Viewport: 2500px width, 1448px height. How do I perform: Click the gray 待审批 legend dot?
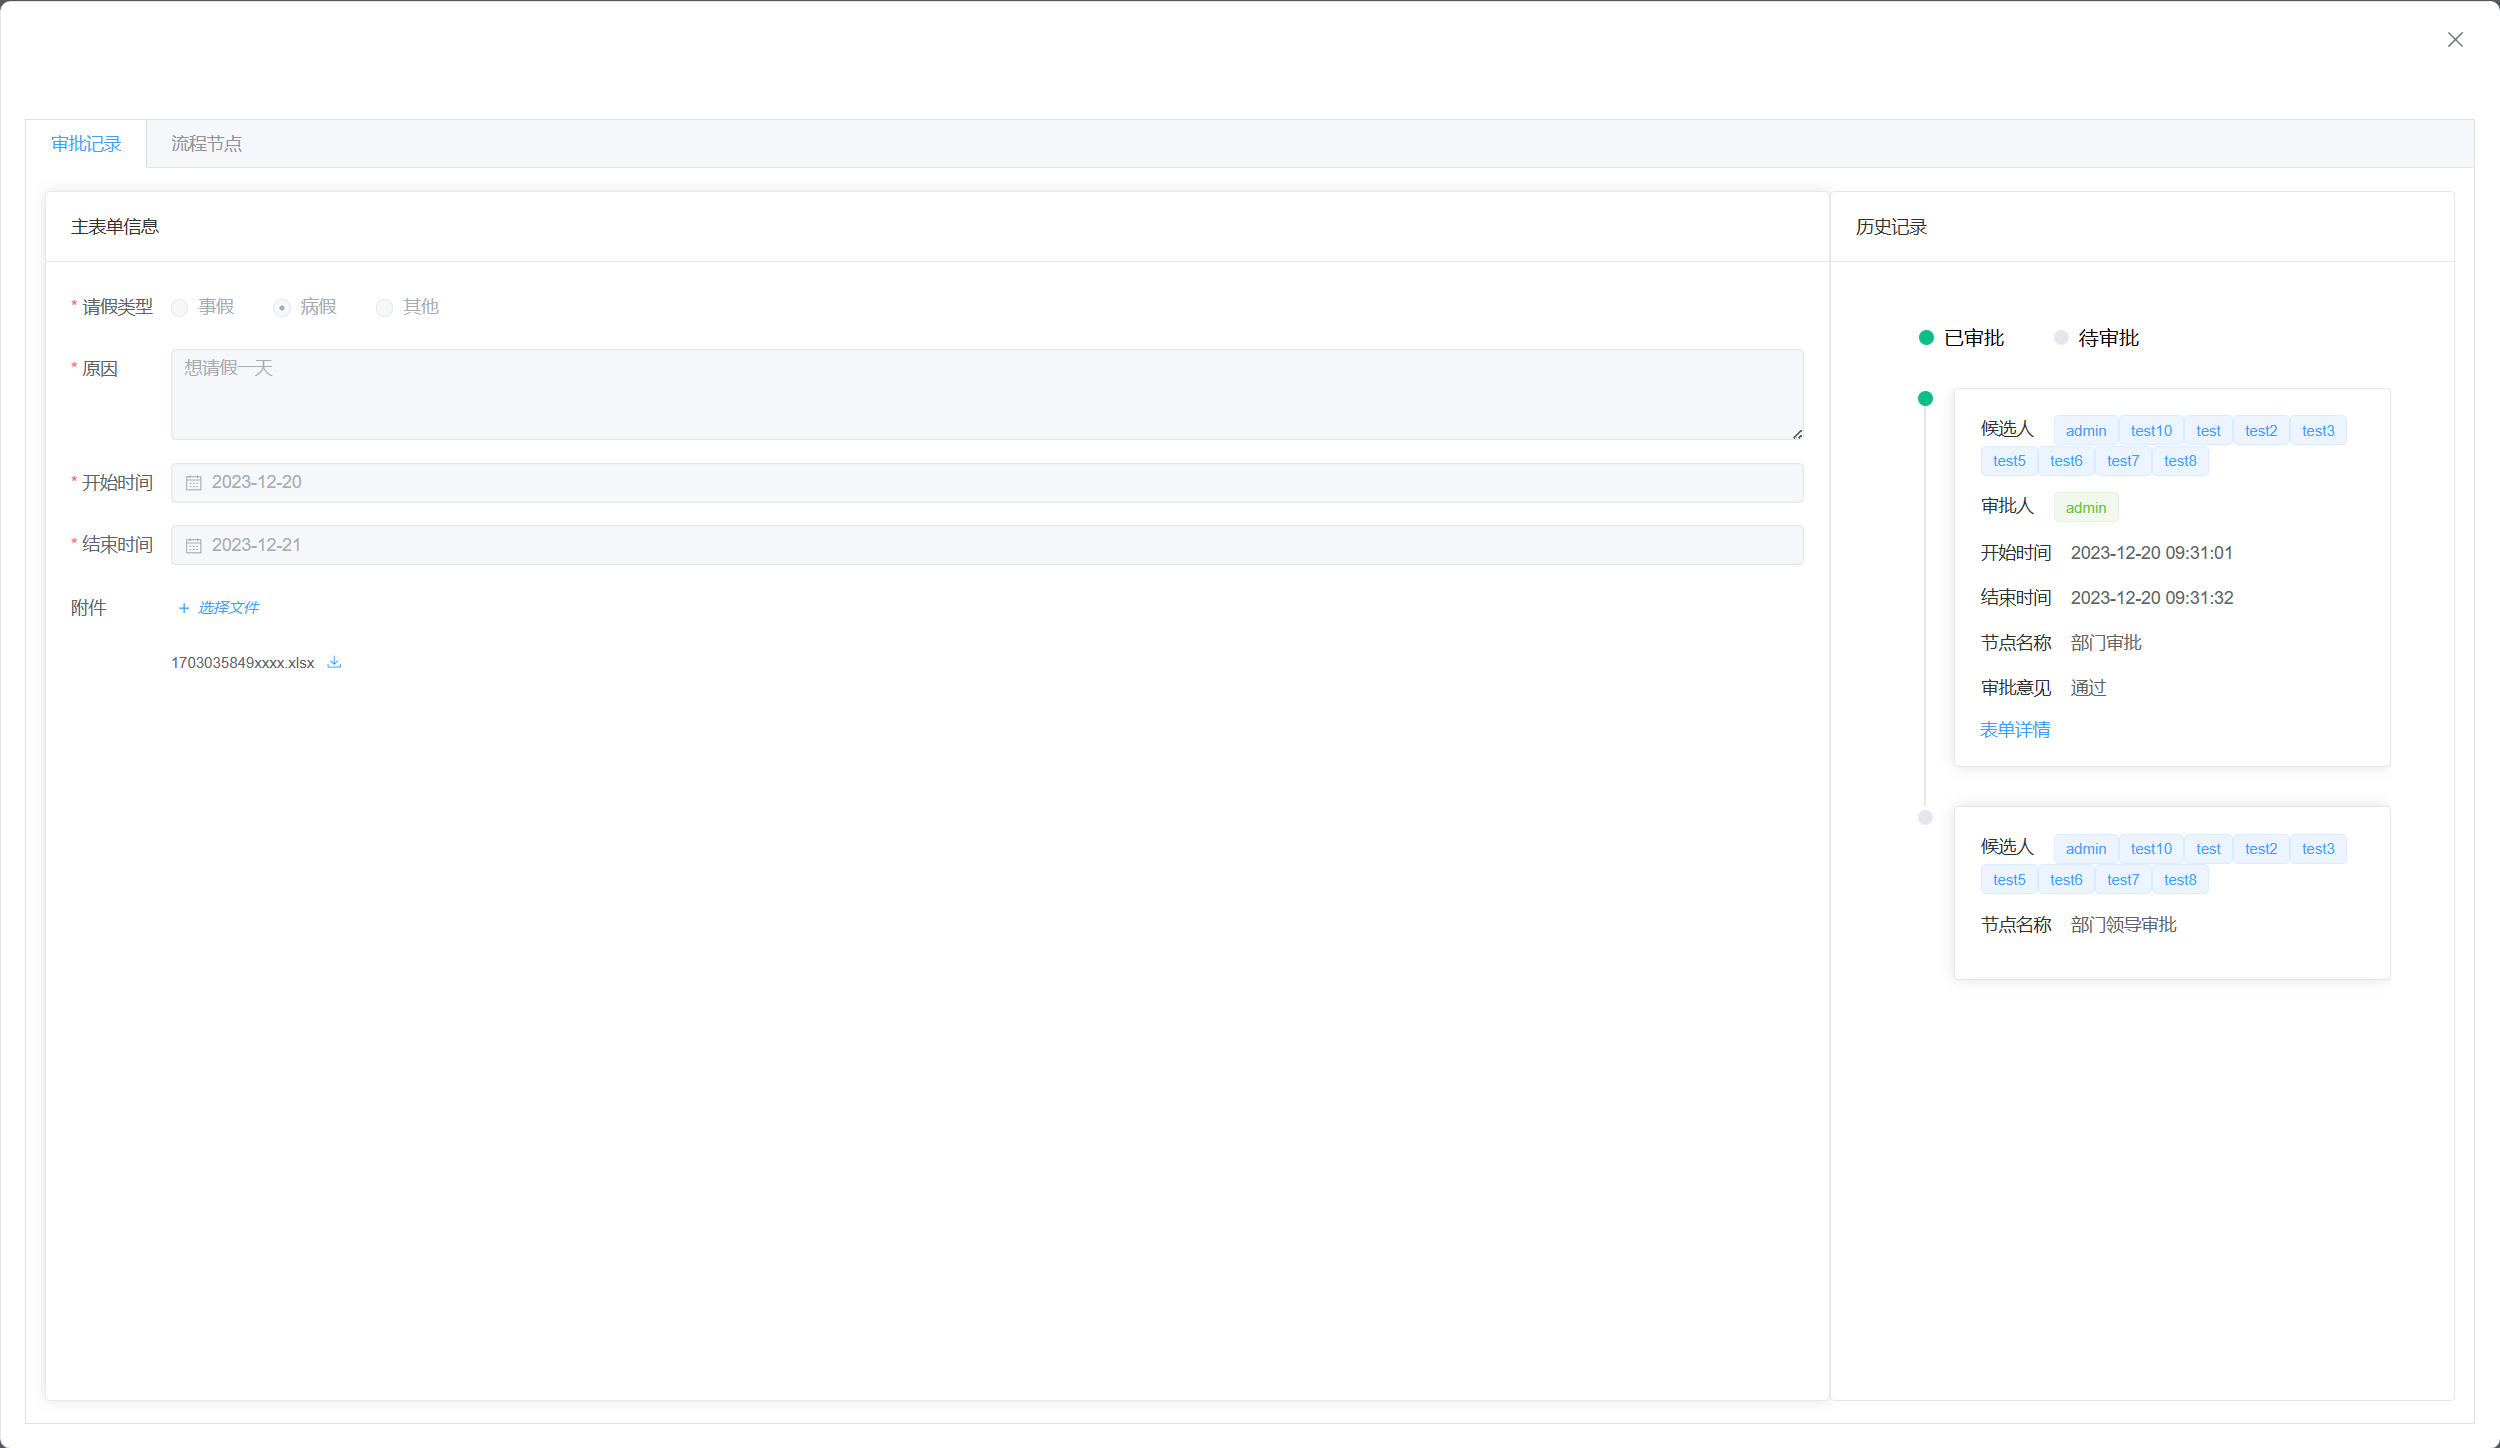click(2061, 338)
